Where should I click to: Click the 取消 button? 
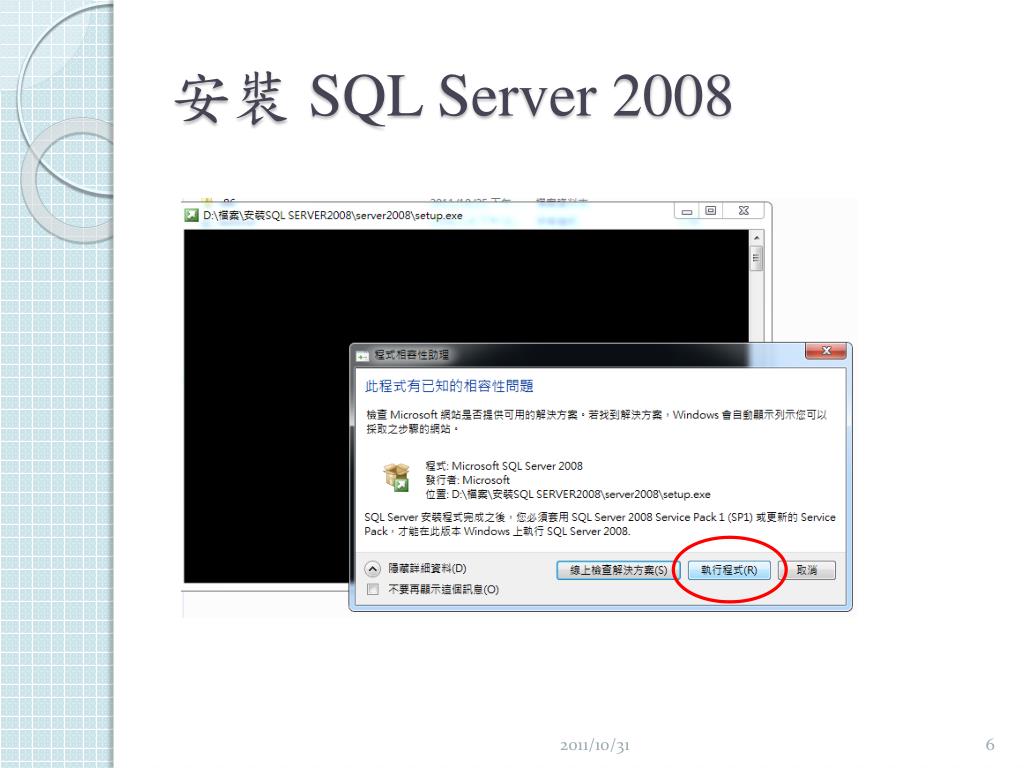coord(807,570)
